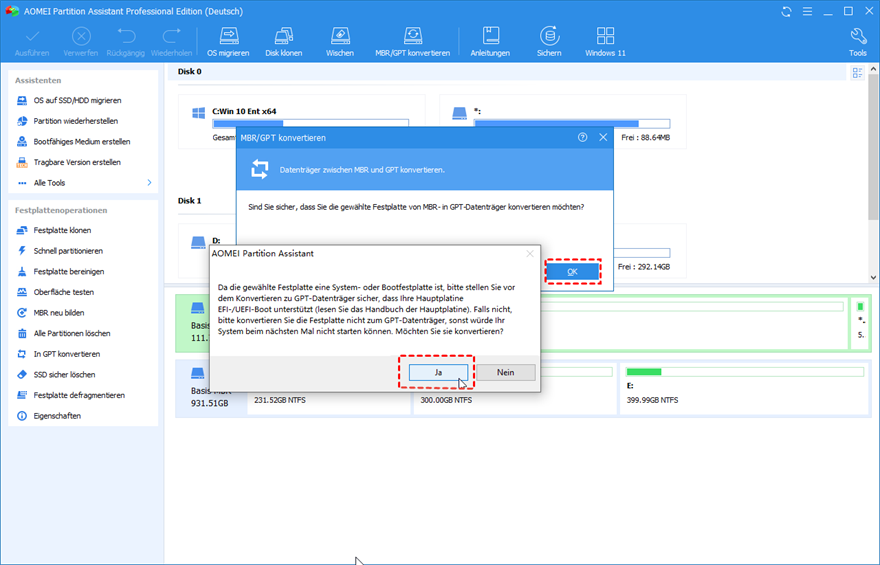Click the Rückgängig undo icon

click(126, 42)
